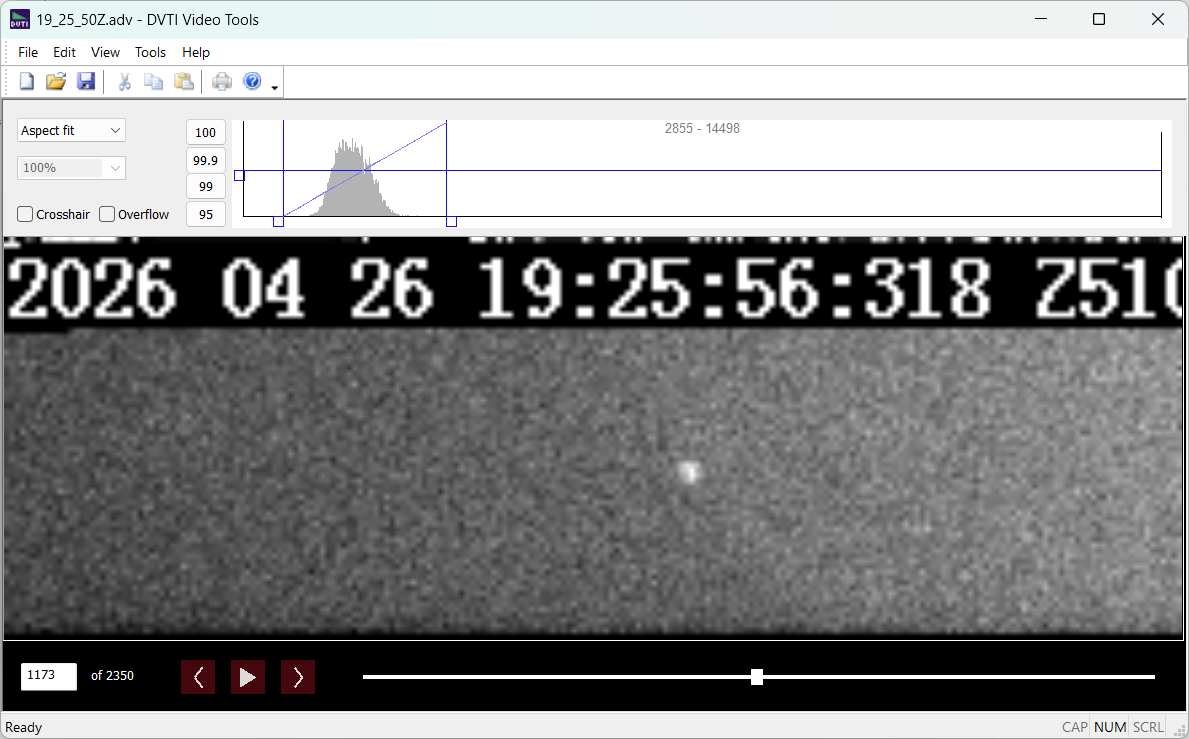Image resolution: width=1189 pixels, height=739 pixels.
Task: Click the histogram left-side gamma handle
Action: tap(239, 176)
